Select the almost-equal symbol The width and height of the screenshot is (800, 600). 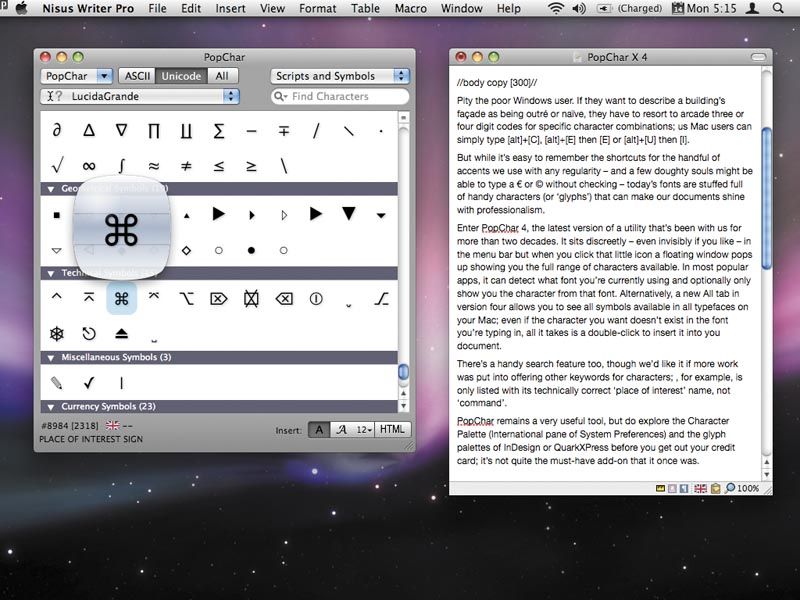click(x=154, y=166)
